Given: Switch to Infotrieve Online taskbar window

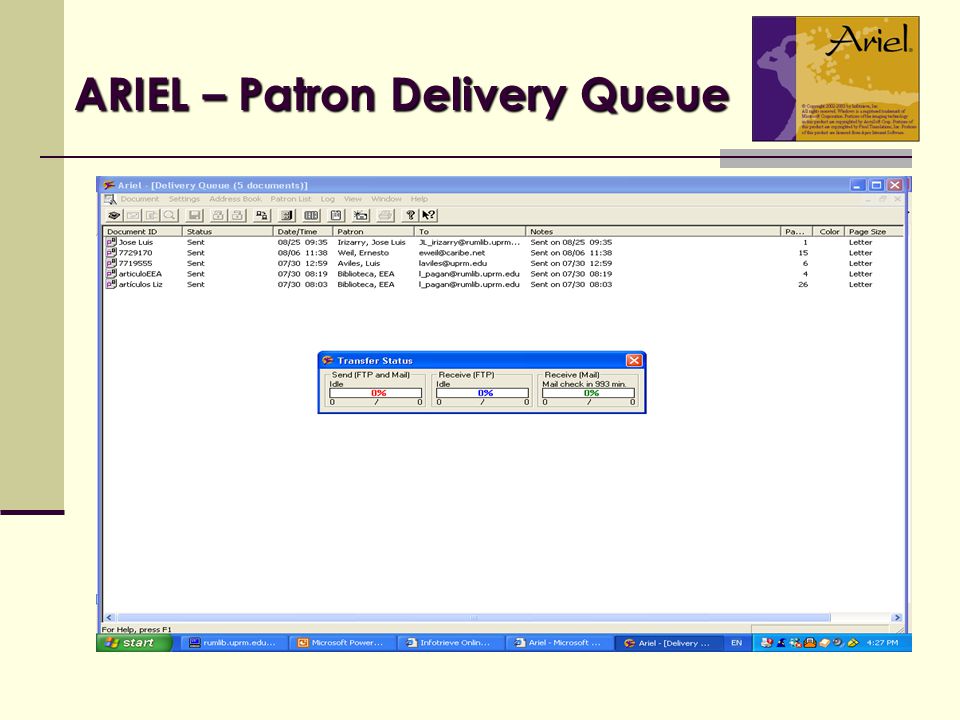Looking at the screenshot, I should (x=449, y=643).
